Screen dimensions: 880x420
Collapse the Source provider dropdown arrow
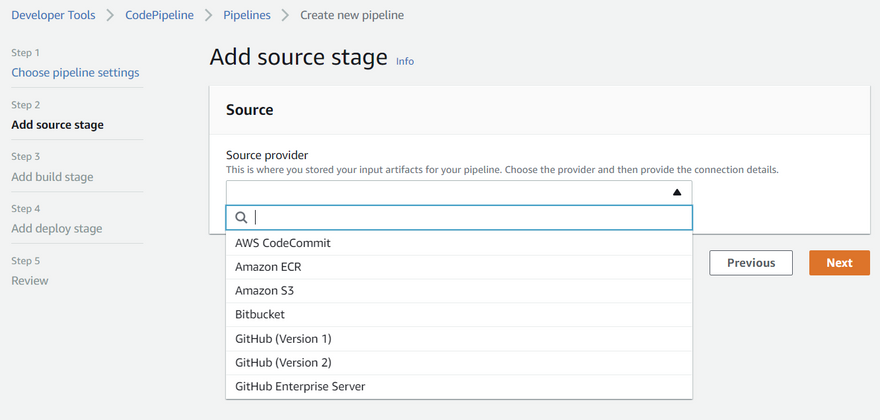pyautogui.click(x=676, y=192)
